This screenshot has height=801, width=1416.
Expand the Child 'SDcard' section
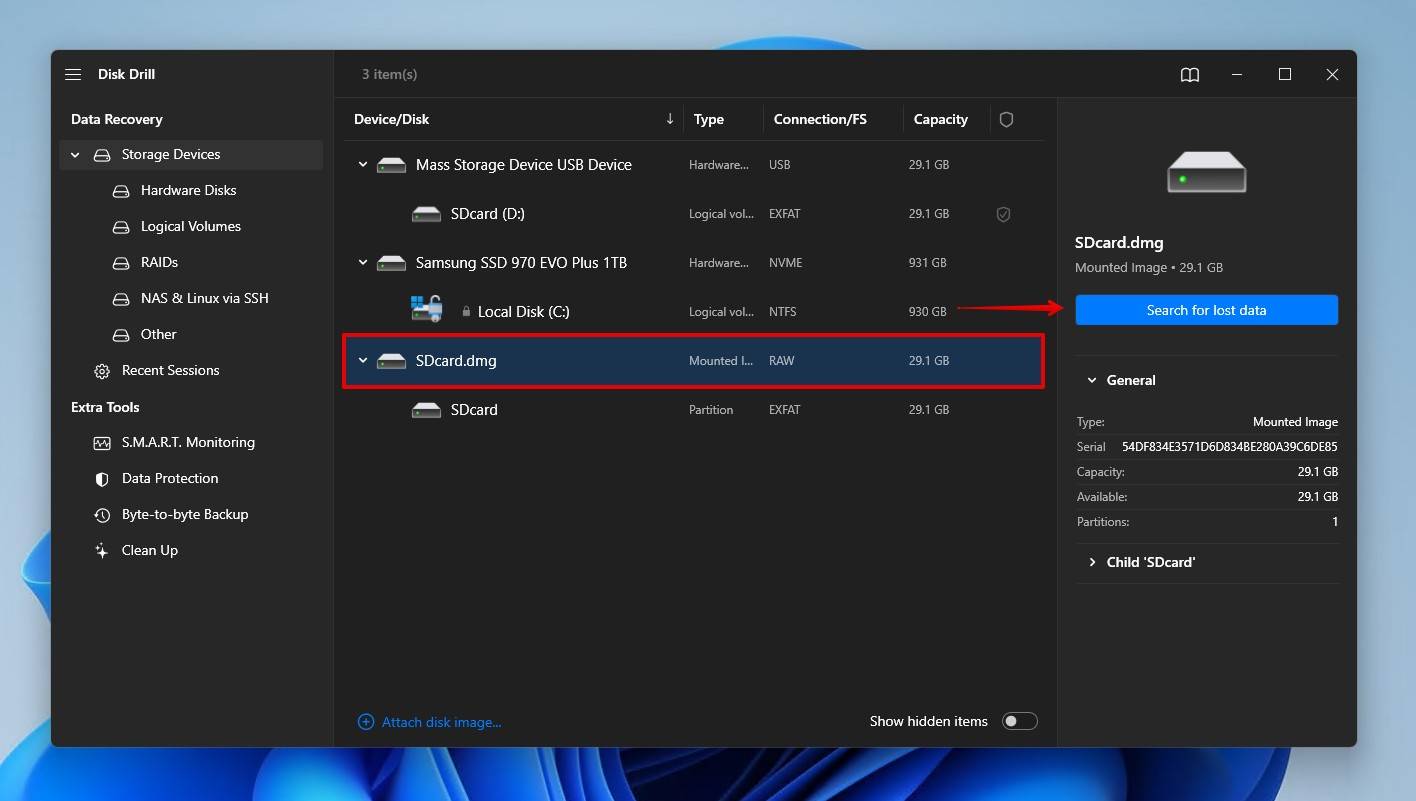pyautogui.click(x=1092, y=563)
